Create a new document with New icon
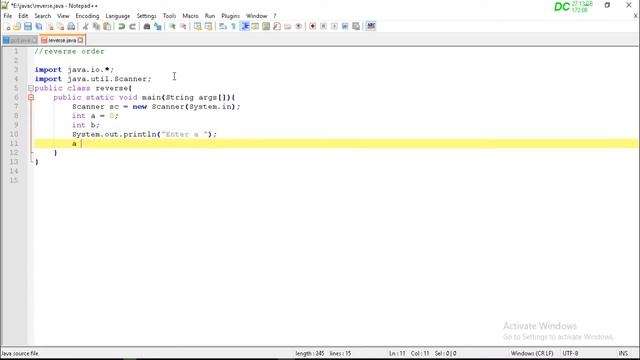 (x=7, y=27)
